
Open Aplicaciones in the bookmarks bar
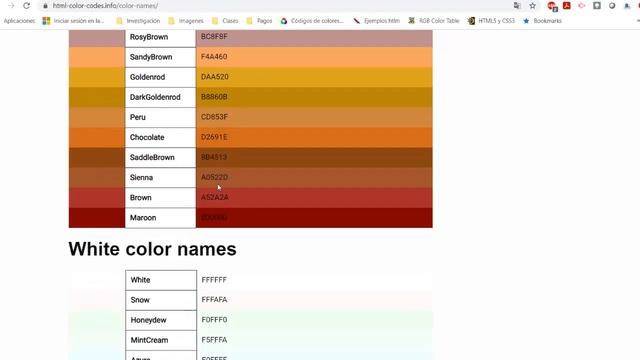(19, 21)
